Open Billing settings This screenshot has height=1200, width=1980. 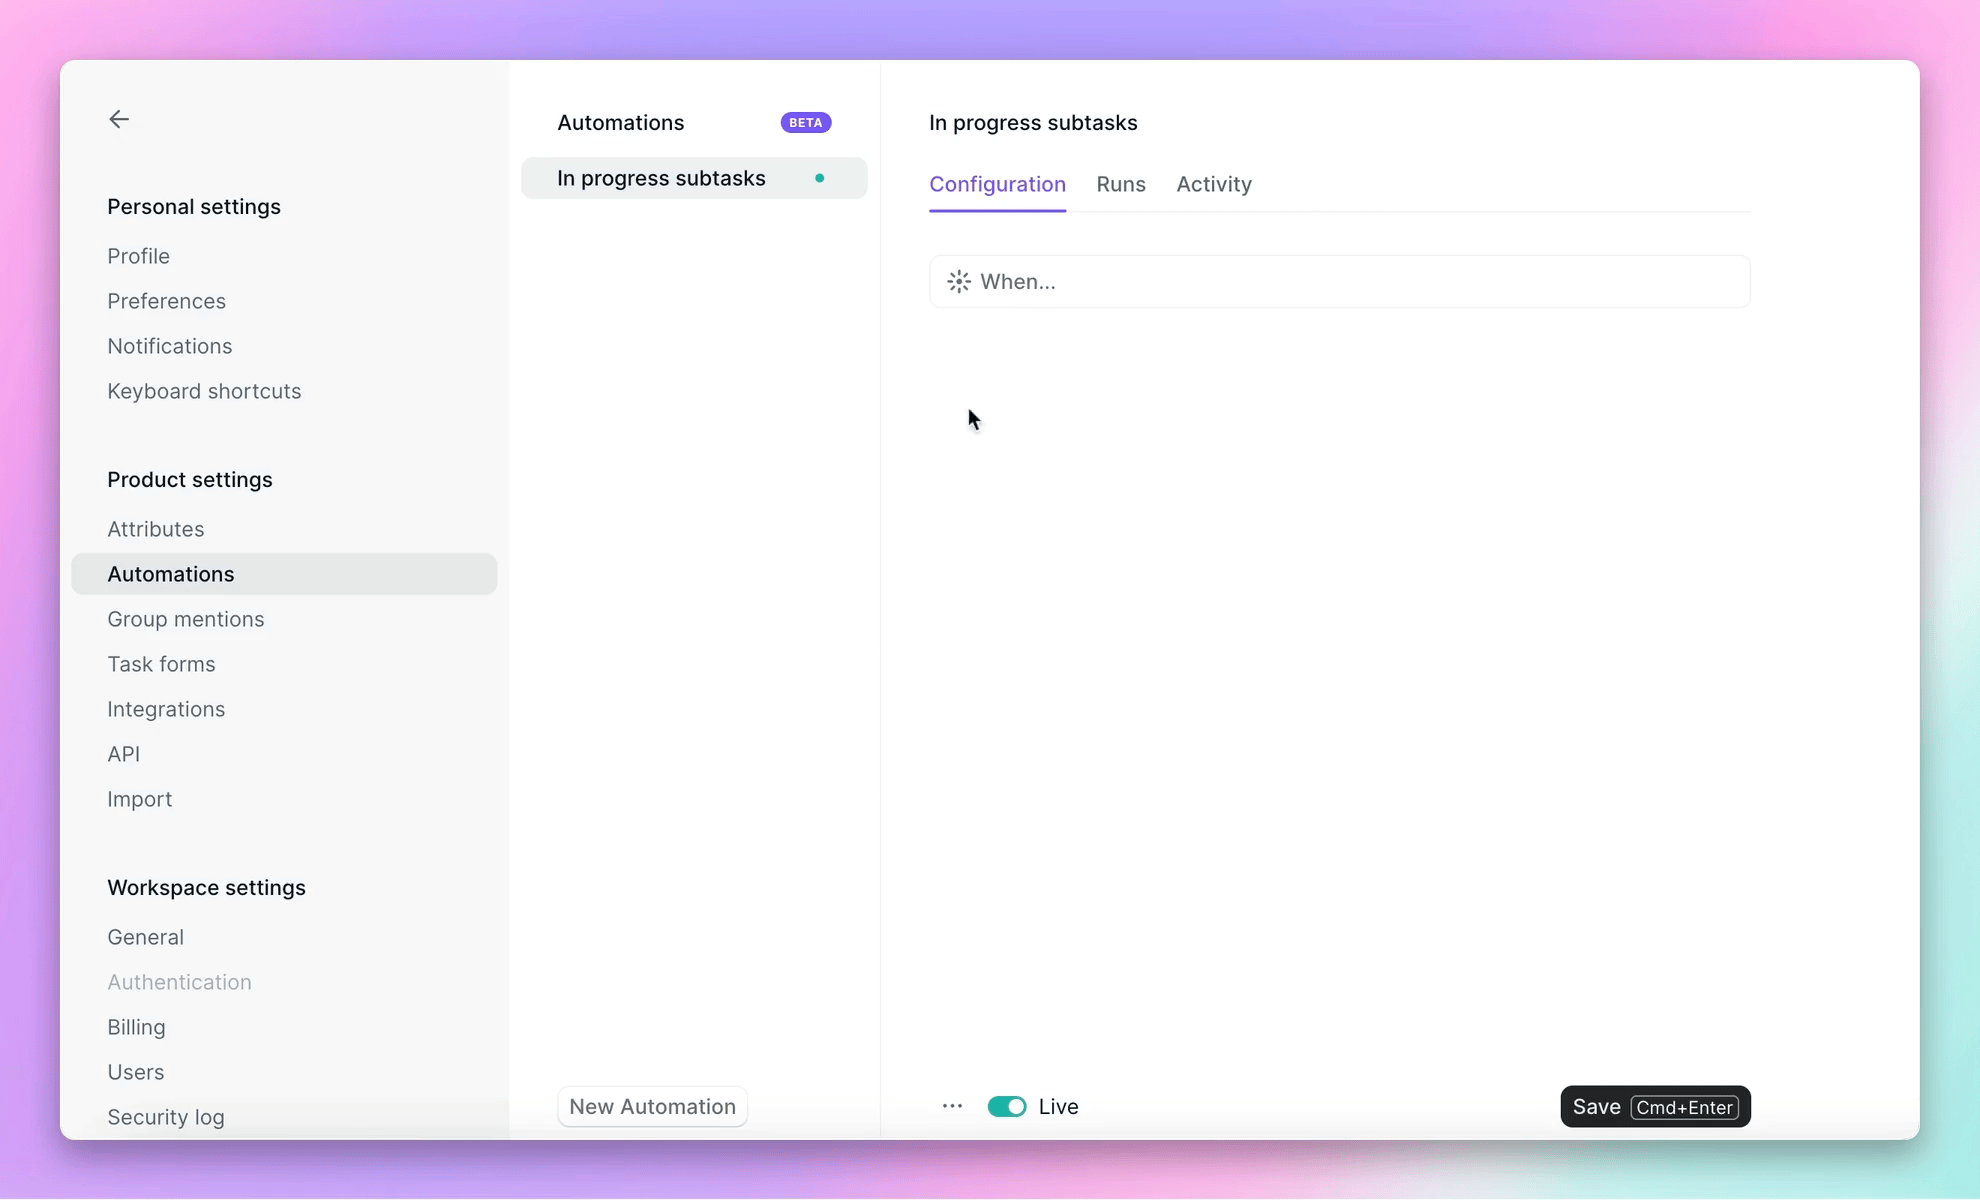pyautogui.click(x=136, y=1027)
